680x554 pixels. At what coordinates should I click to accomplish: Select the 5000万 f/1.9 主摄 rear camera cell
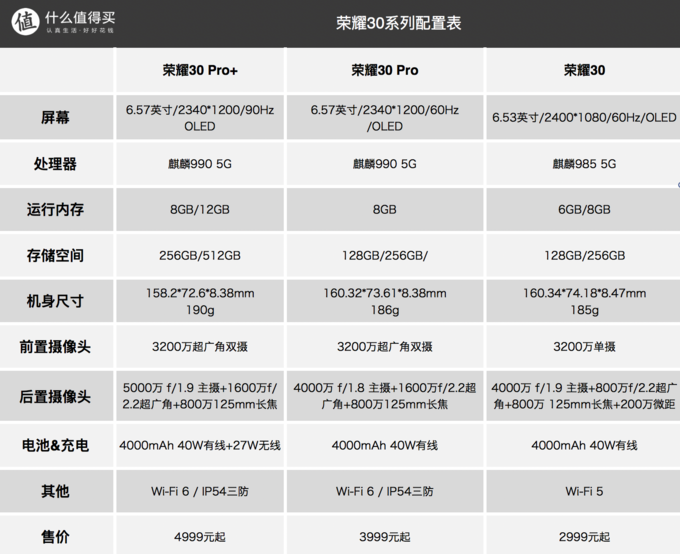pos(200,396)
